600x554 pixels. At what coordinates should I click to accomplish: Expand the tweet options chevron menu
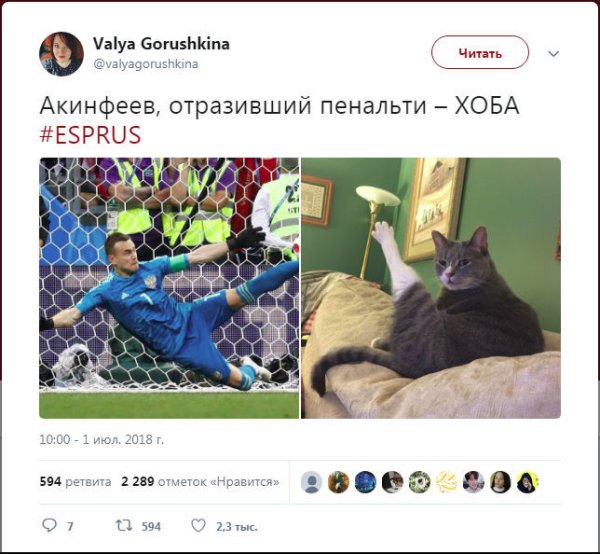pos(553,54)
